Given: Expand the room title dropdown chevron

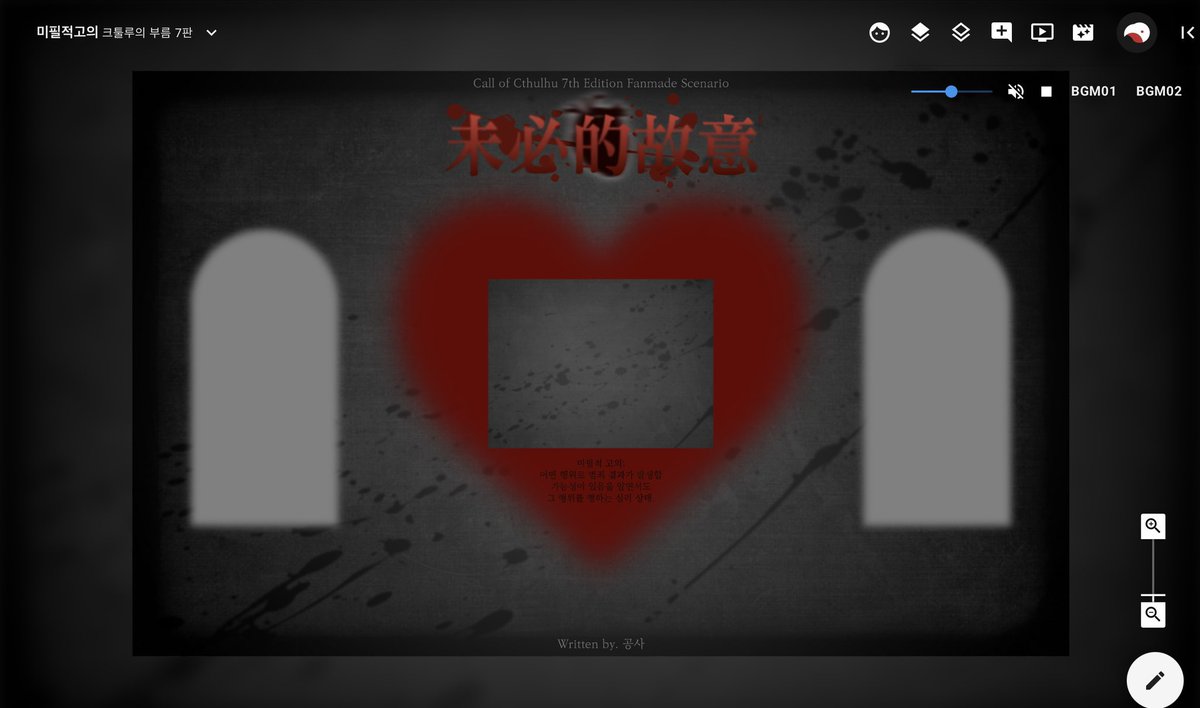Looking at the screenshot, I should pyautogui.click(x=211, y=32).
